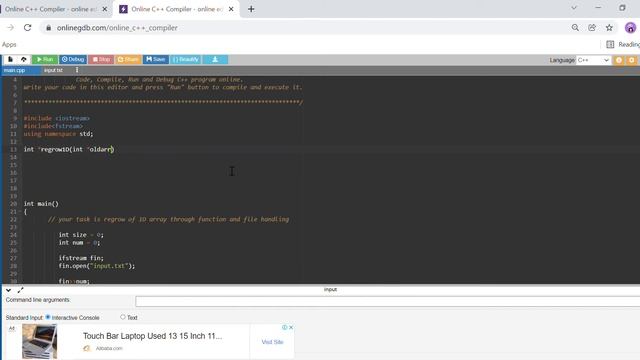Select the Text standard input radio
Image resolution: width=640 pixels, height=360 pixels.
[x=123, y=317]
